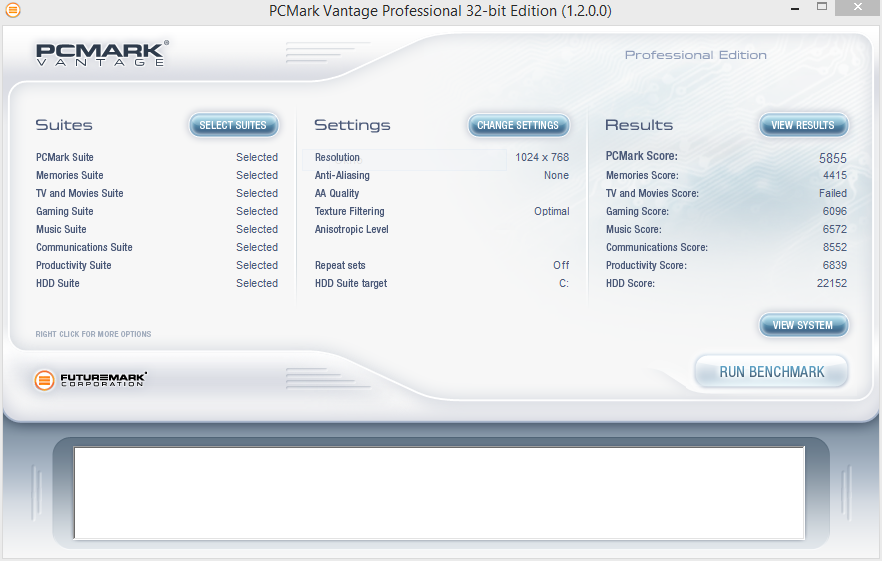The height and width of the screenshot is (561, 882).
Task: Click the None anti-aliasing value
Action: click(556, 176)
